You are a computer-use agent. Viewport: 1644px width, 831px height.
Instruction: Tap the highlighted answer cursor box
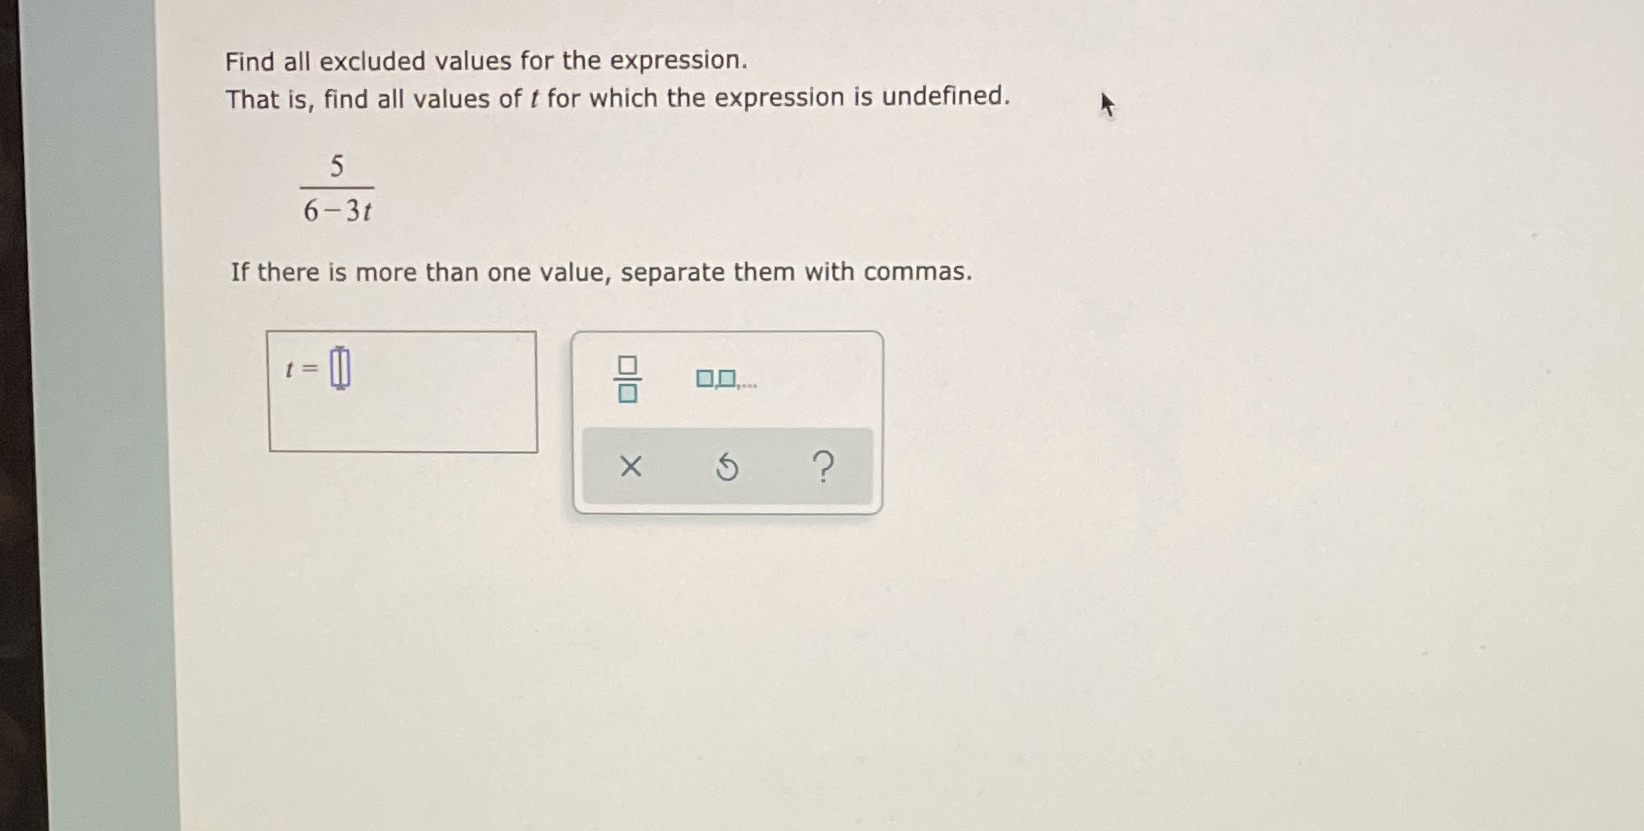click(x=340, y=368)
